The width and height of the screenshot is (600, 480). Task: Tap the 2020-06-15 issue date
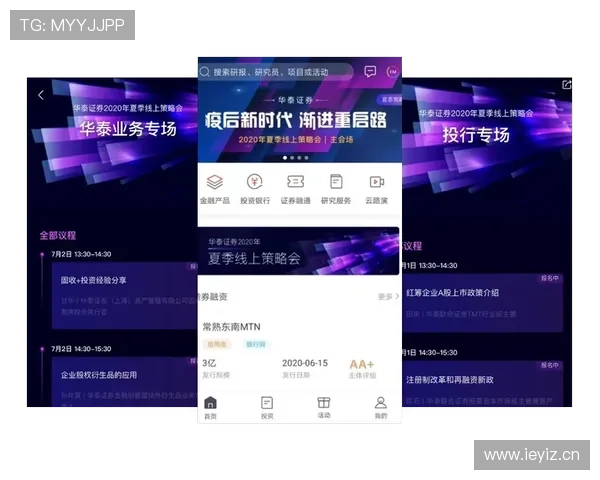point(305,363)
